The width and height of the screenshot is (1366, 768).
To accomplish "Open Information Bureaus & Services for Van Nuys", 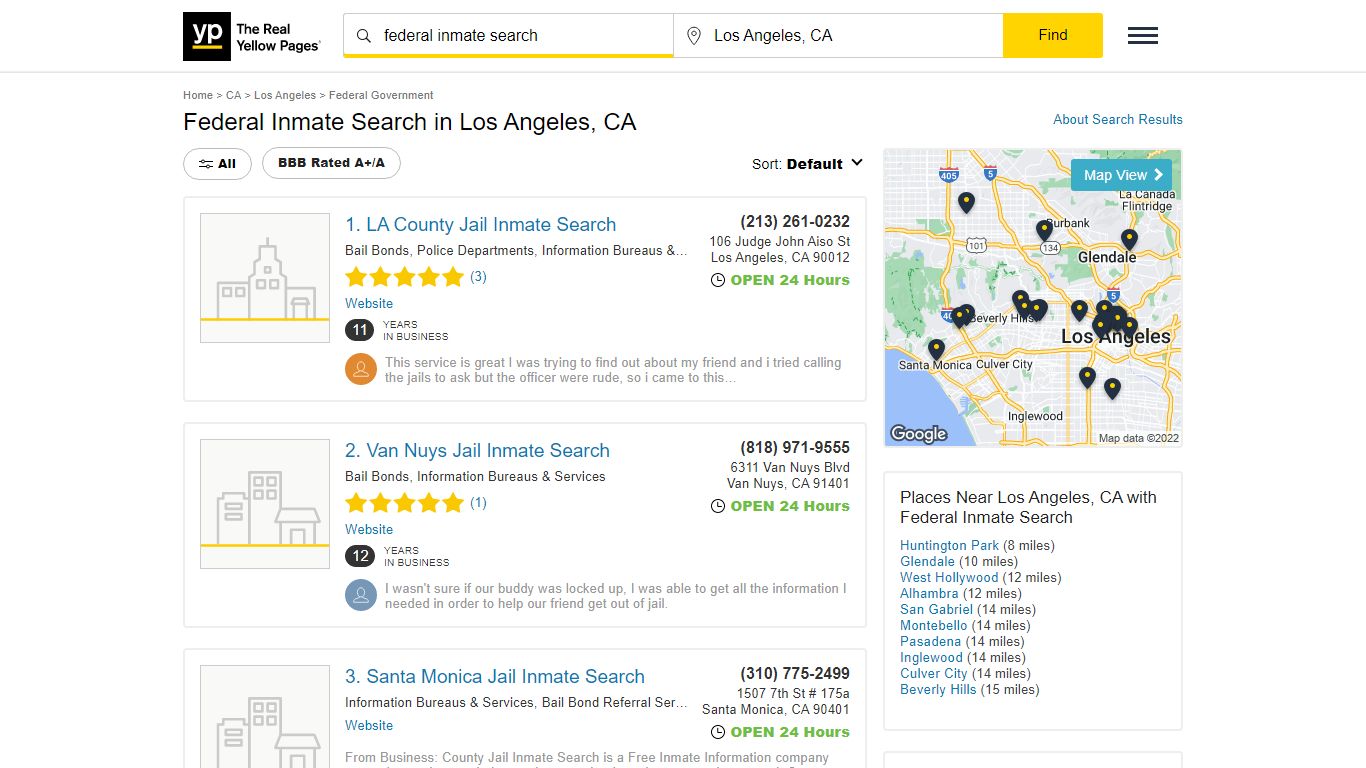I will [x=511, y=477].
